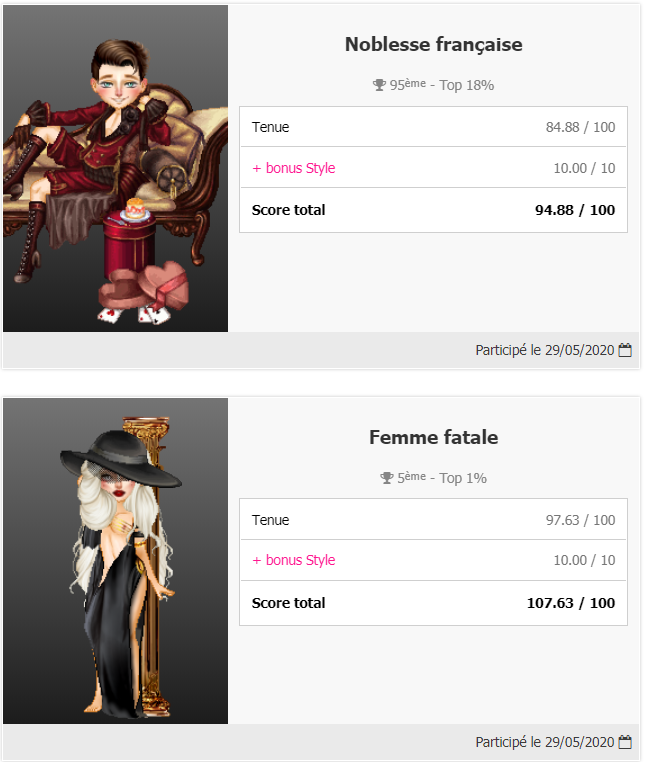
Task: Click the calendar icon in the Femme fatale card
Action: [x=626, y=742]
